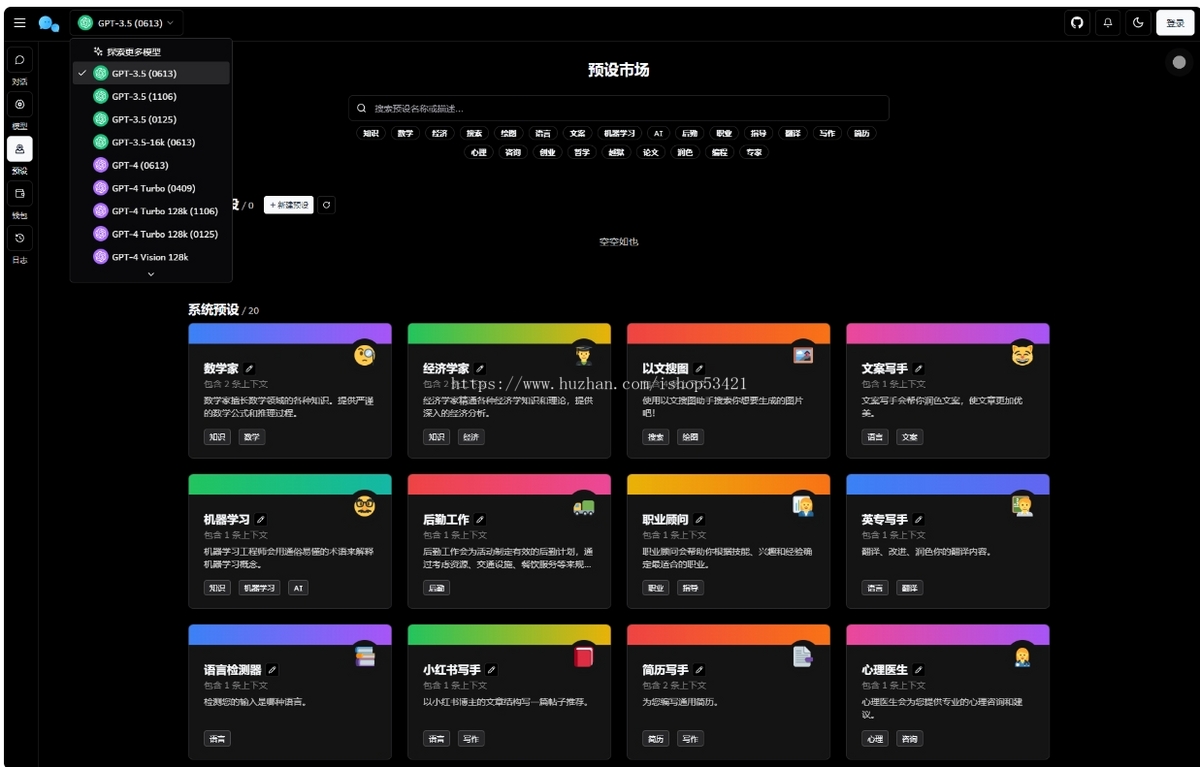This screenshot has height=767, width=1200.
Task: Select GPT-4 Turbo (0409) from the model list
Action: tap(151, 188)
